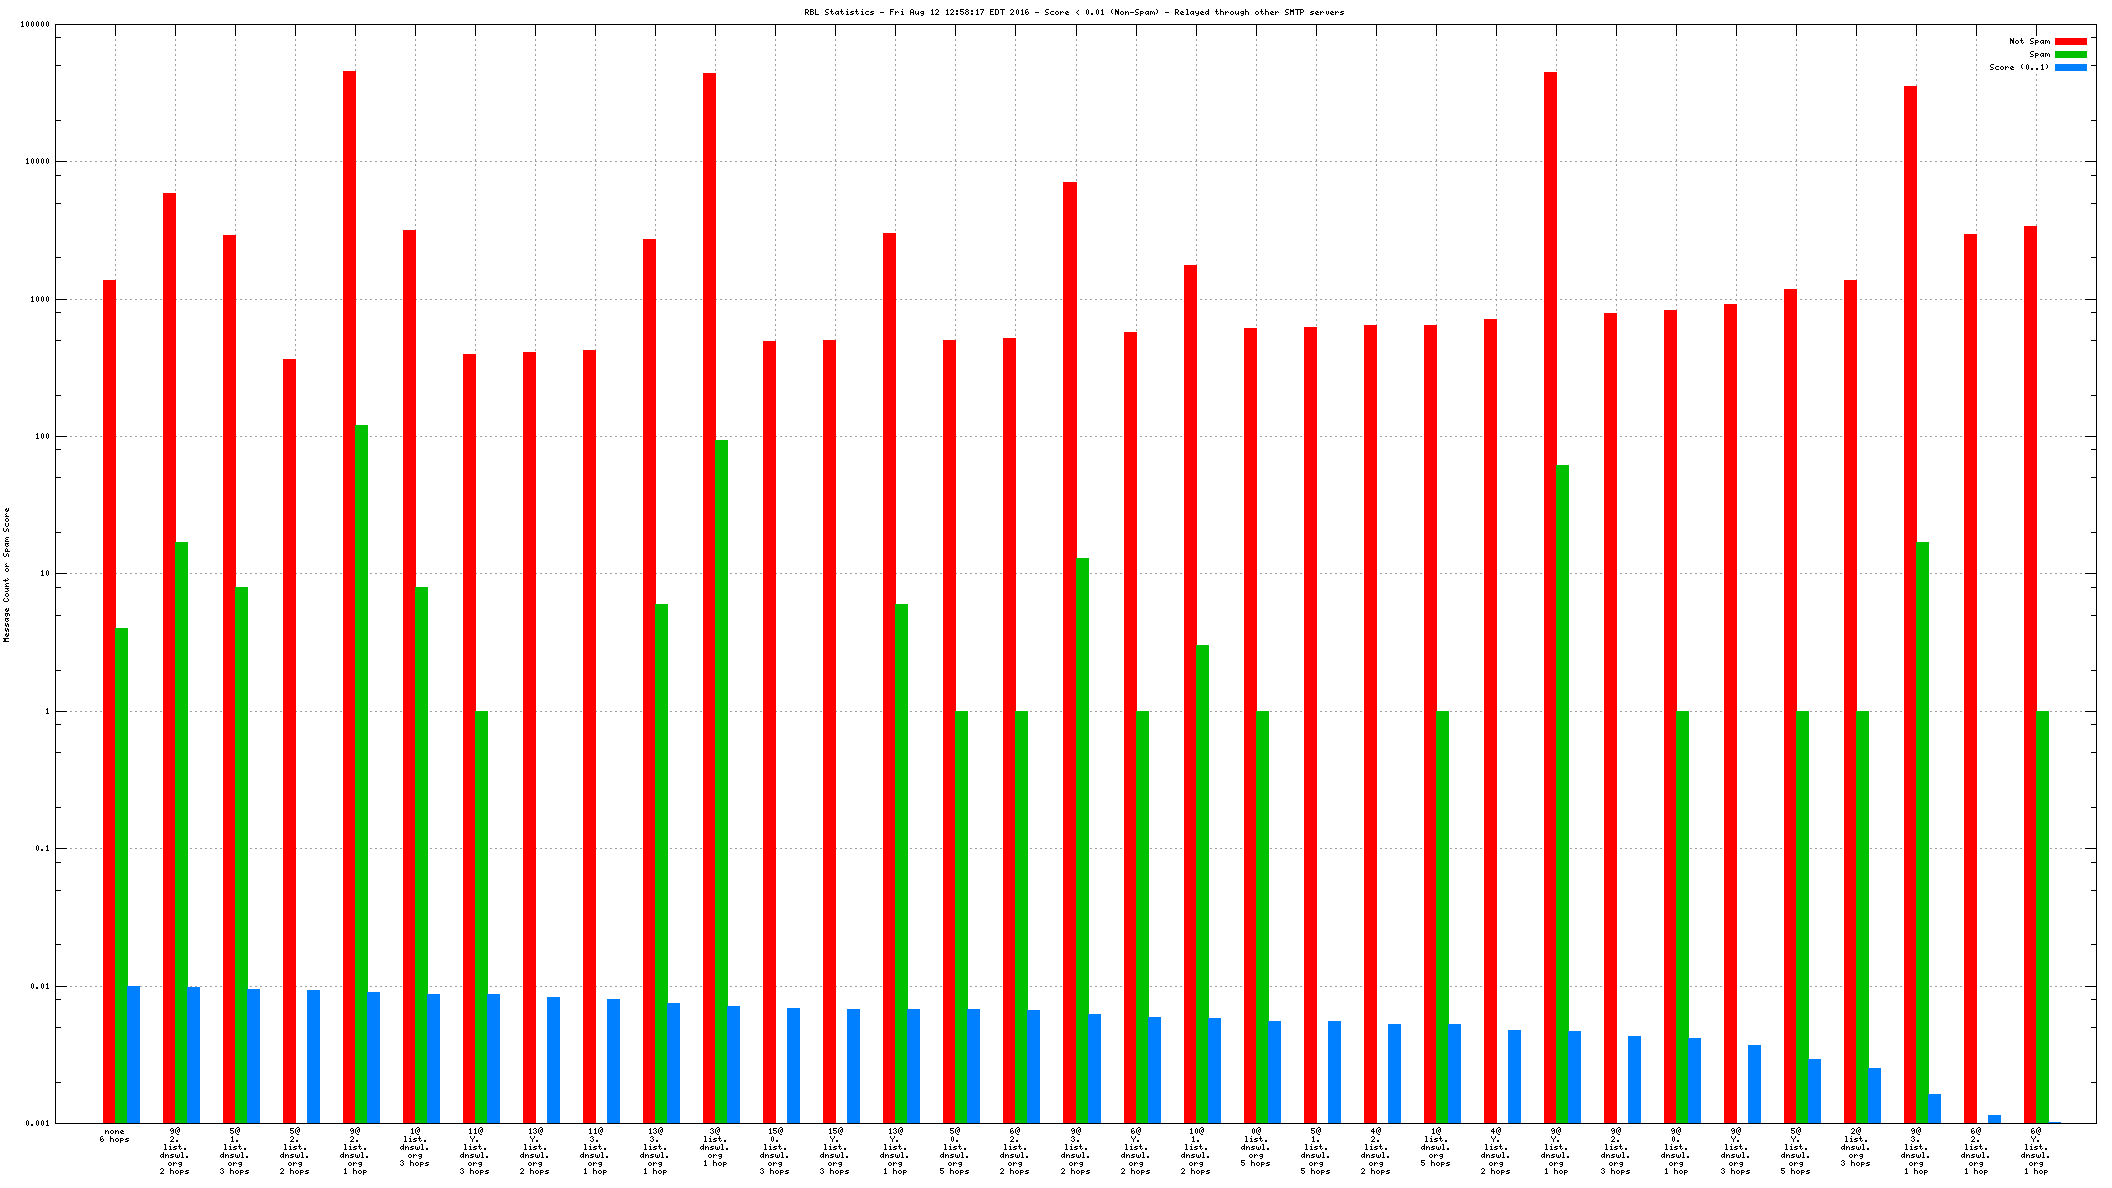Screen dimensions: 2112x1188
Task: Click the green Spam legend swatch
Action: tap(2070, 54)
